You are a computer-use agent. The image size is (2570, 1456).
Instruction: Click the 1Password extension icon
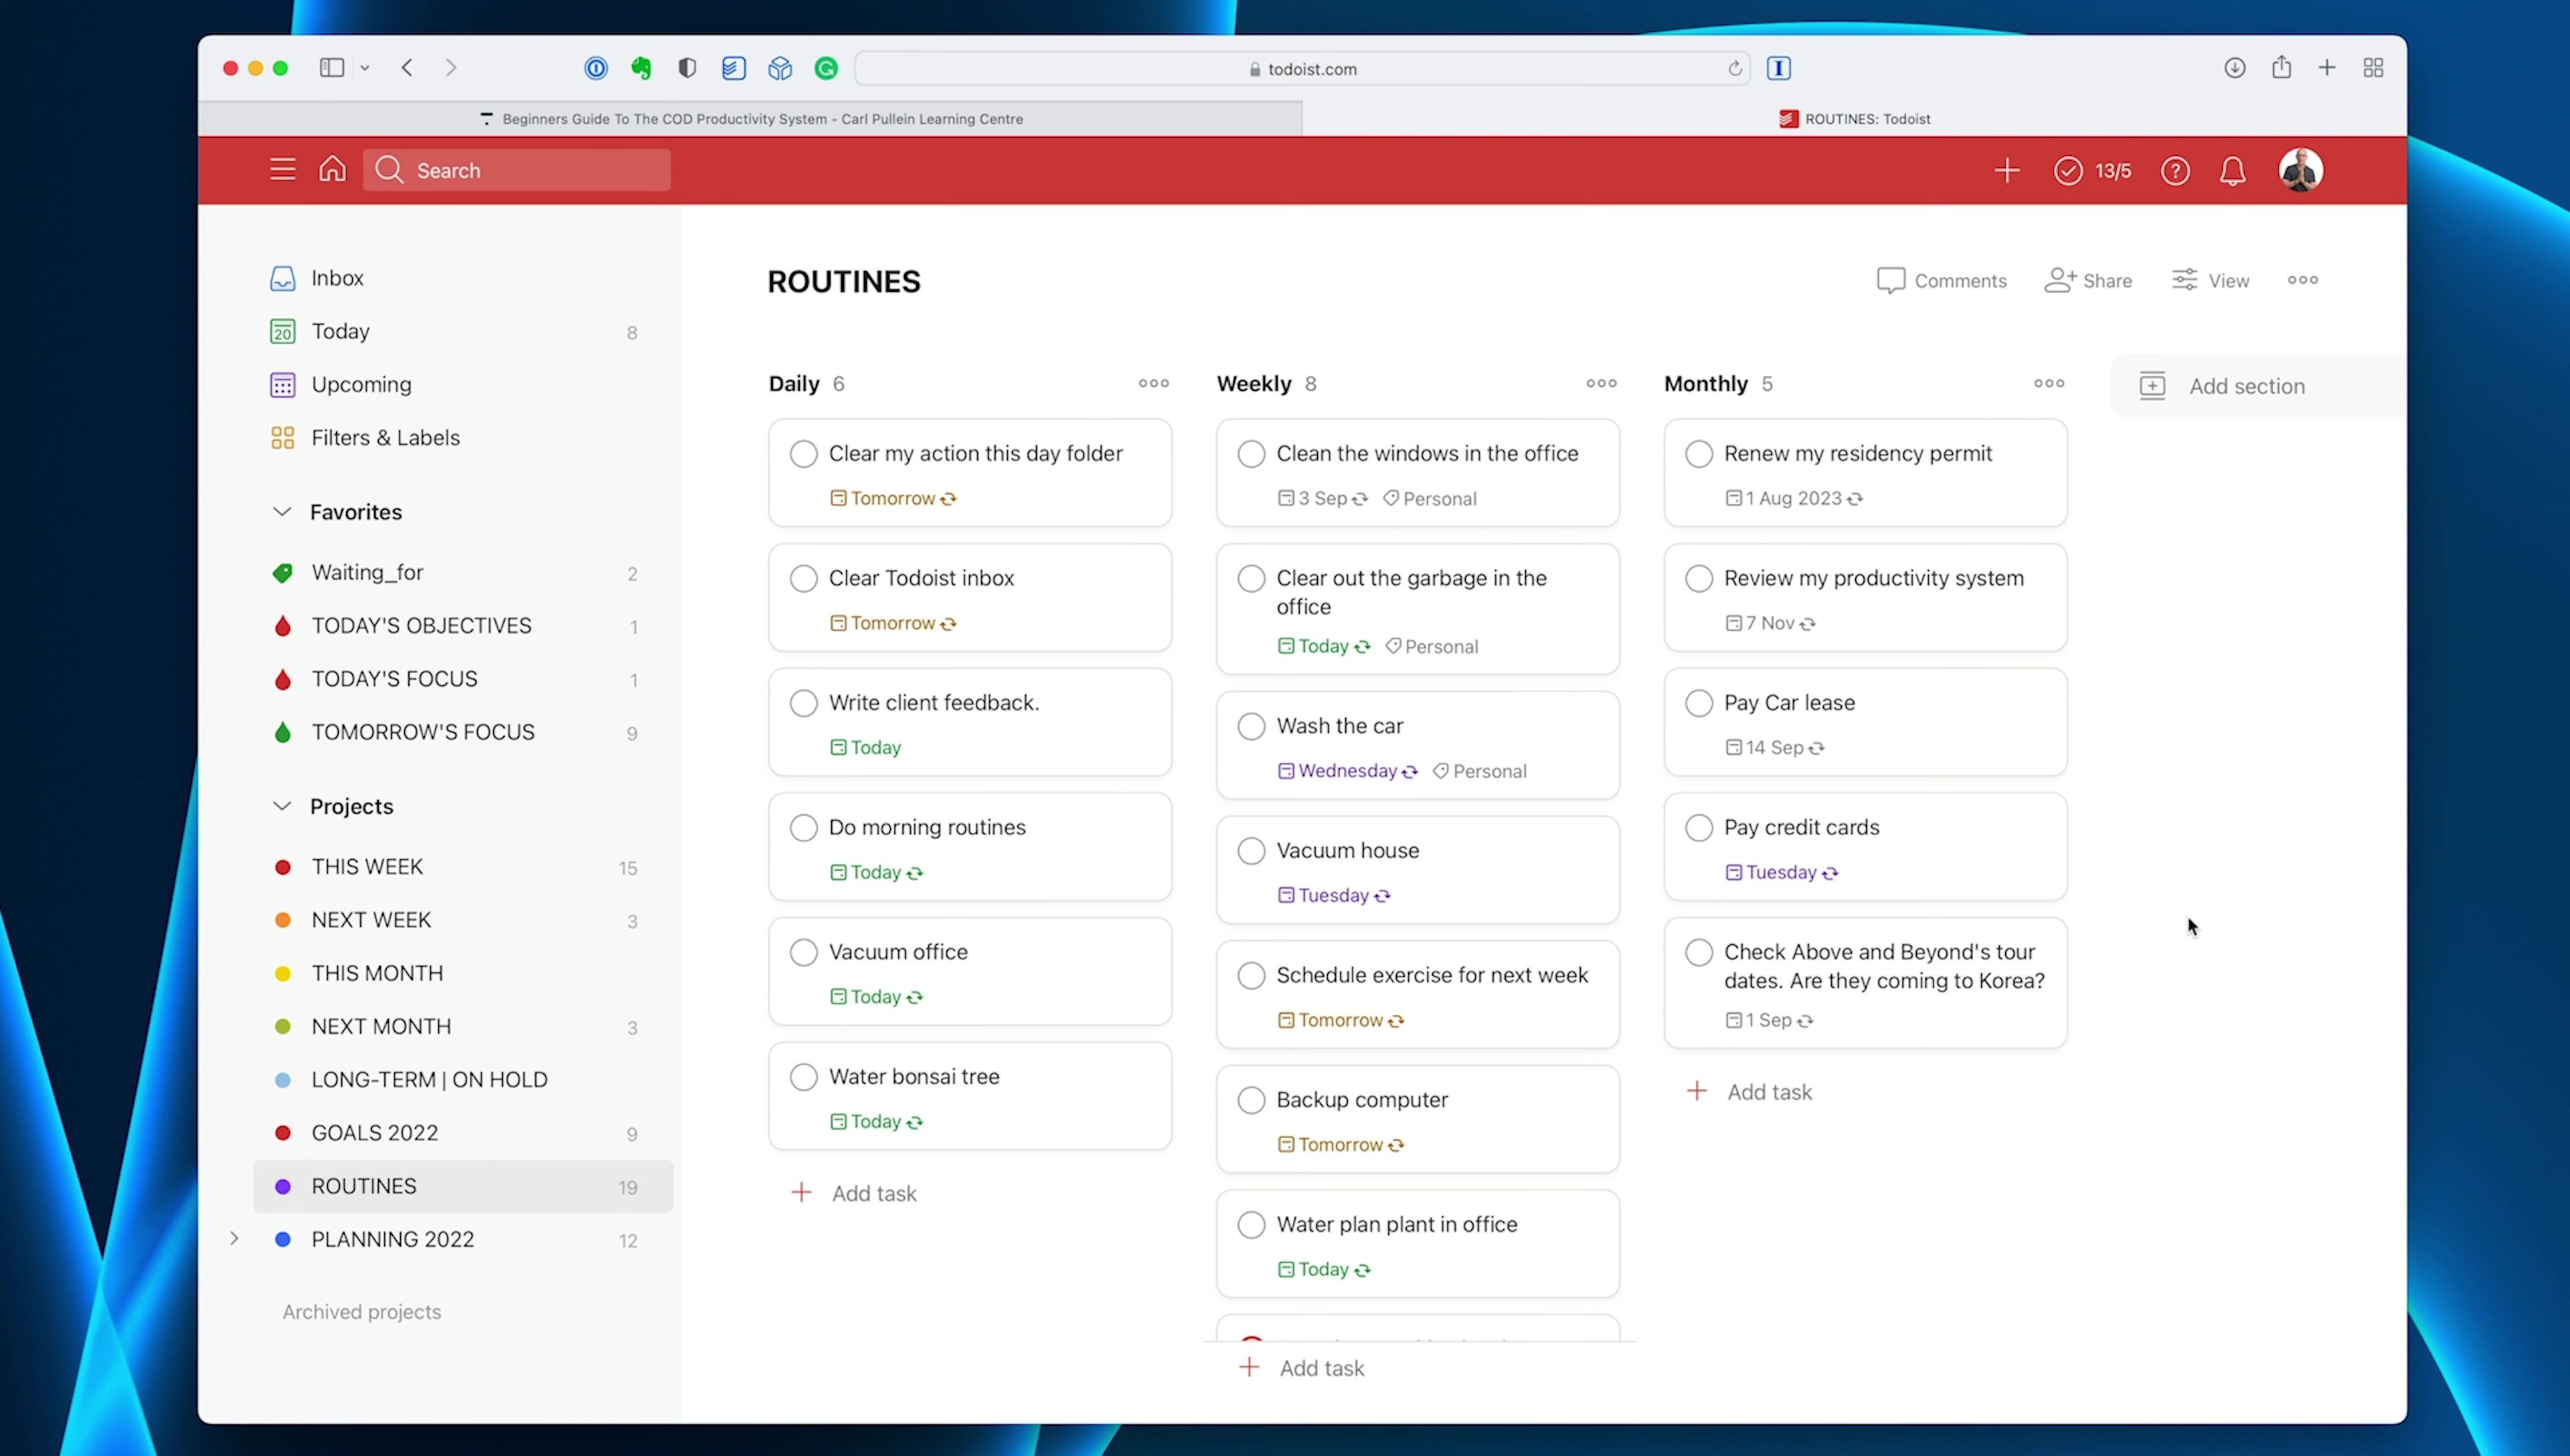[x=595, y=68]
